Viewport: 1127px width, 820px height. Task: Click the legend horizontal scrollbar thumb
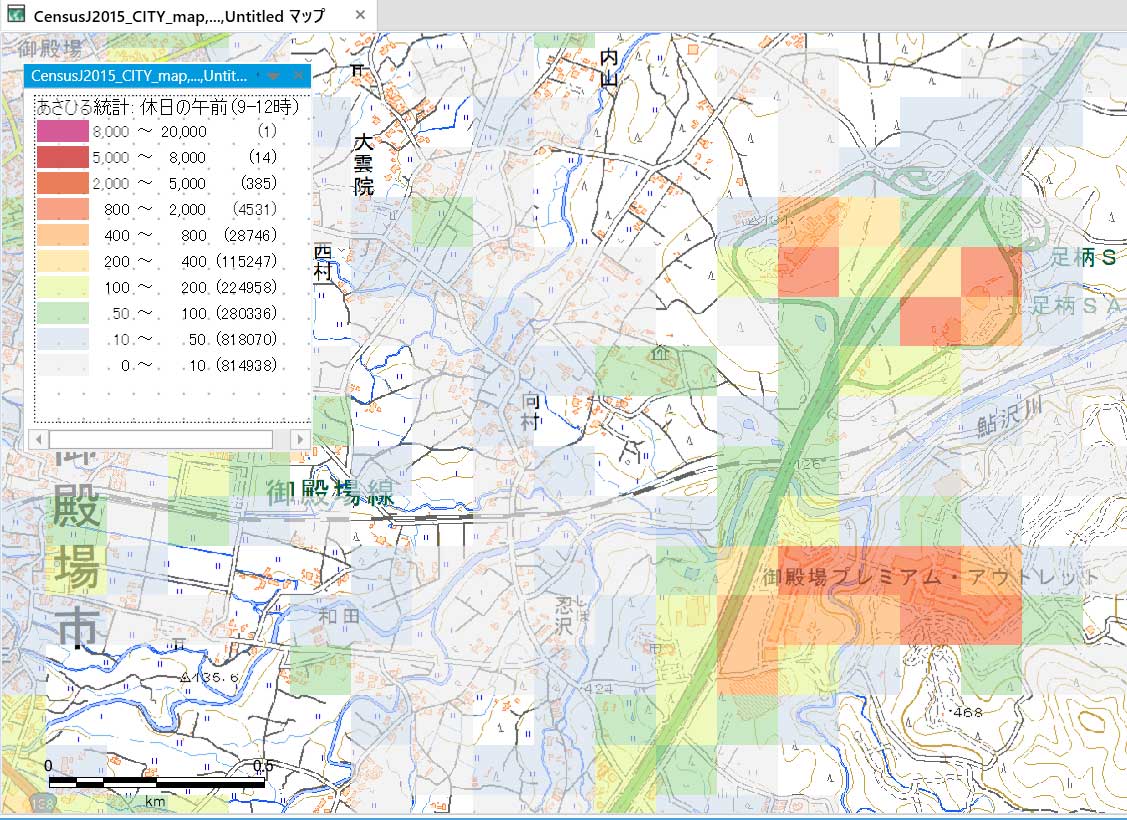(x=160, y=439)
